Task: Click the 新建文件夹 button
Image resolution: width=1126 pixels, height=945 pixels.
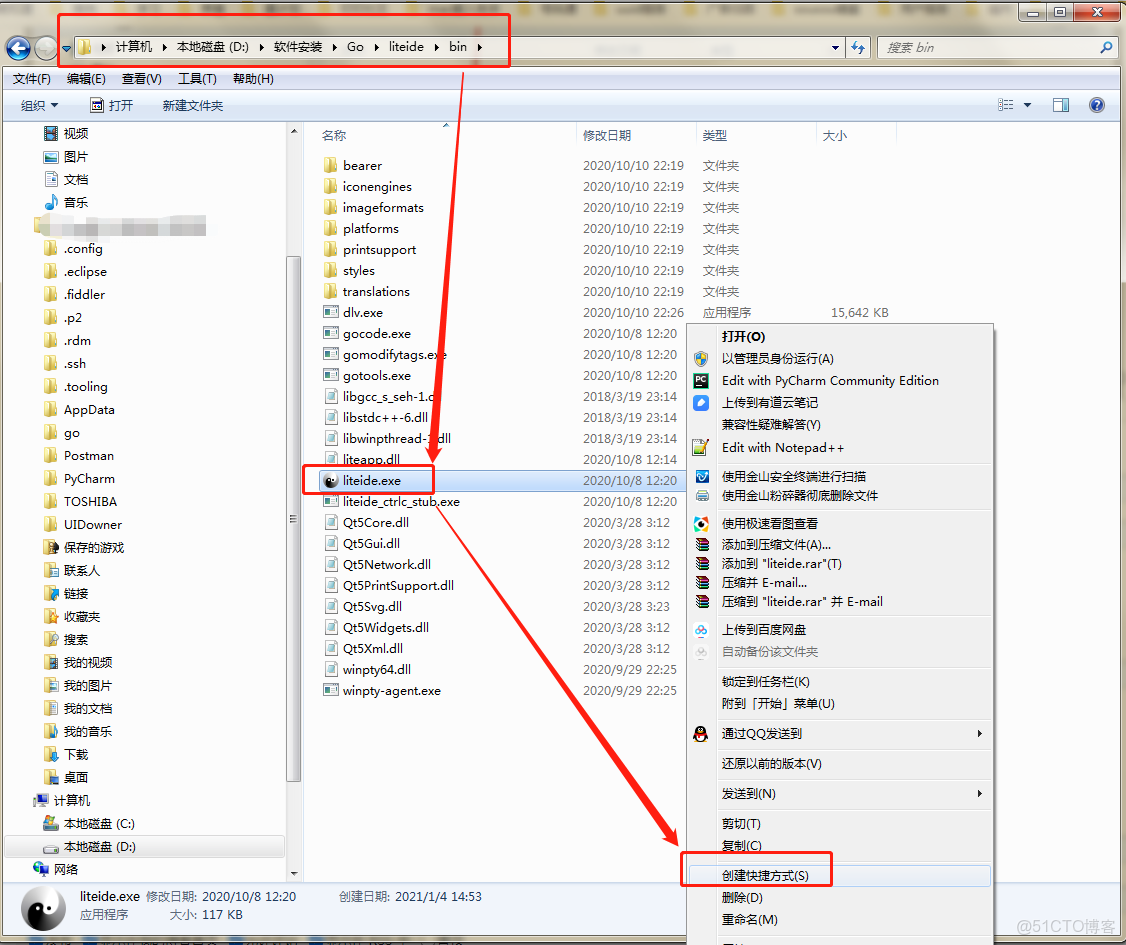Action: click(x=192, y=106)
